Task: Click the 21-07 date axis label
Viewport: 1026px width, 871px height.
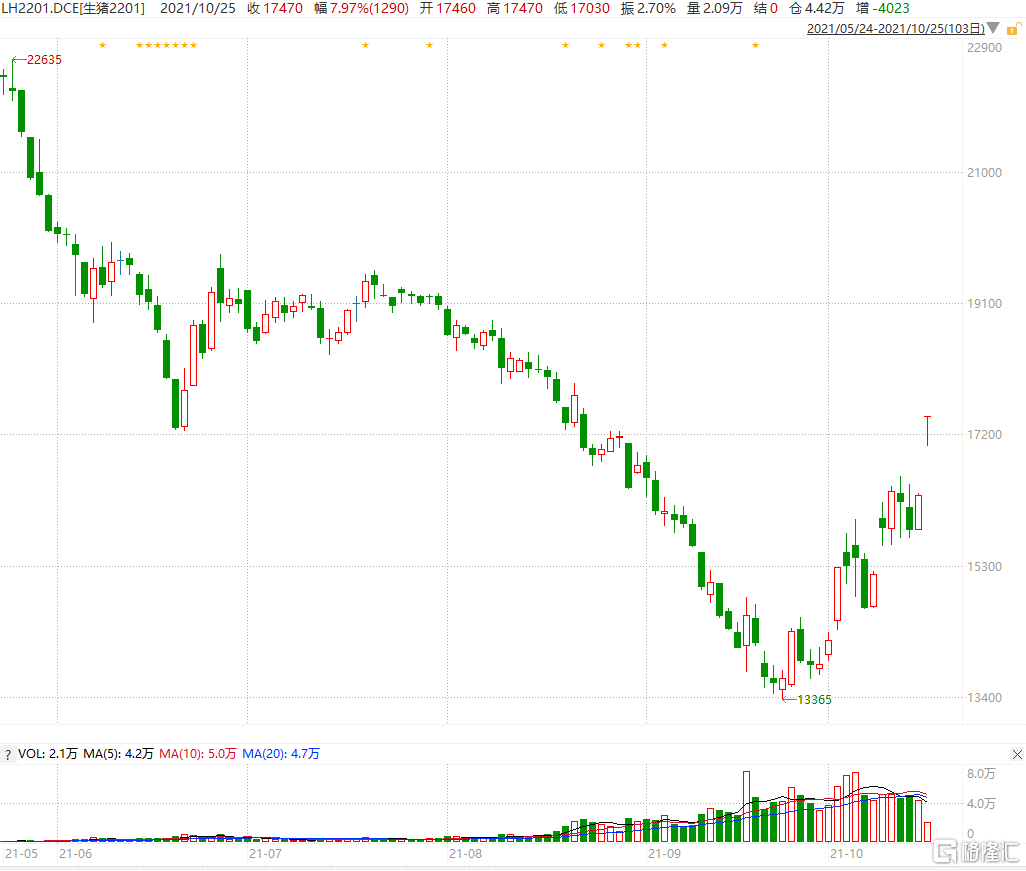Action: point(266,854)
